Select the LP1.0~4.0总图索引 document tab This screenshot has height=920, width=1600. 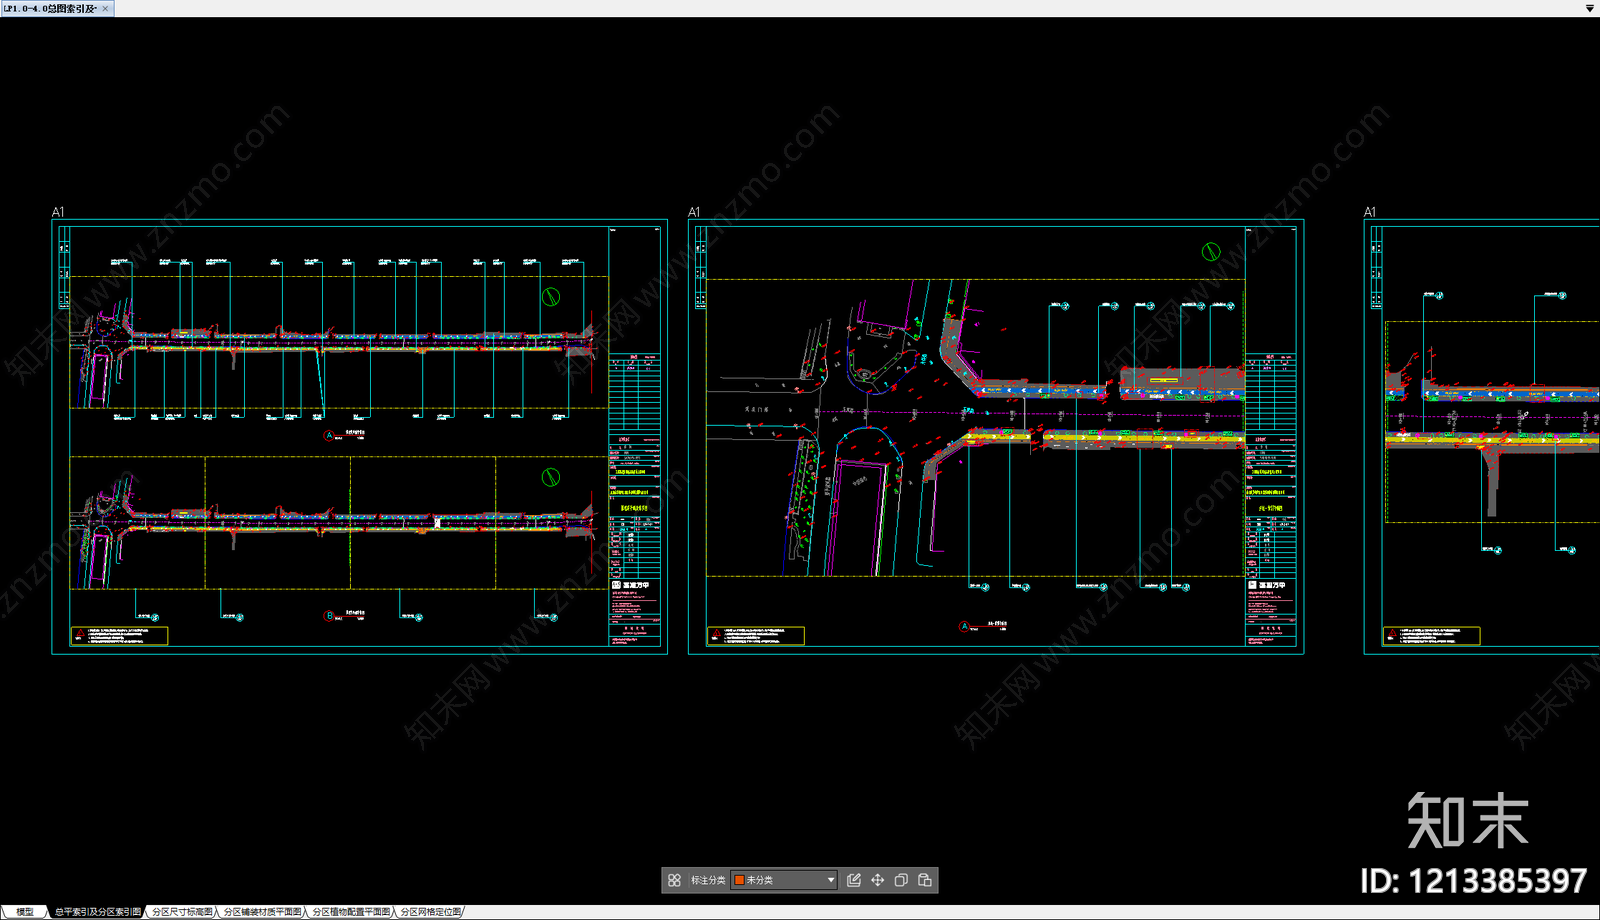click(x=50, y=8)
